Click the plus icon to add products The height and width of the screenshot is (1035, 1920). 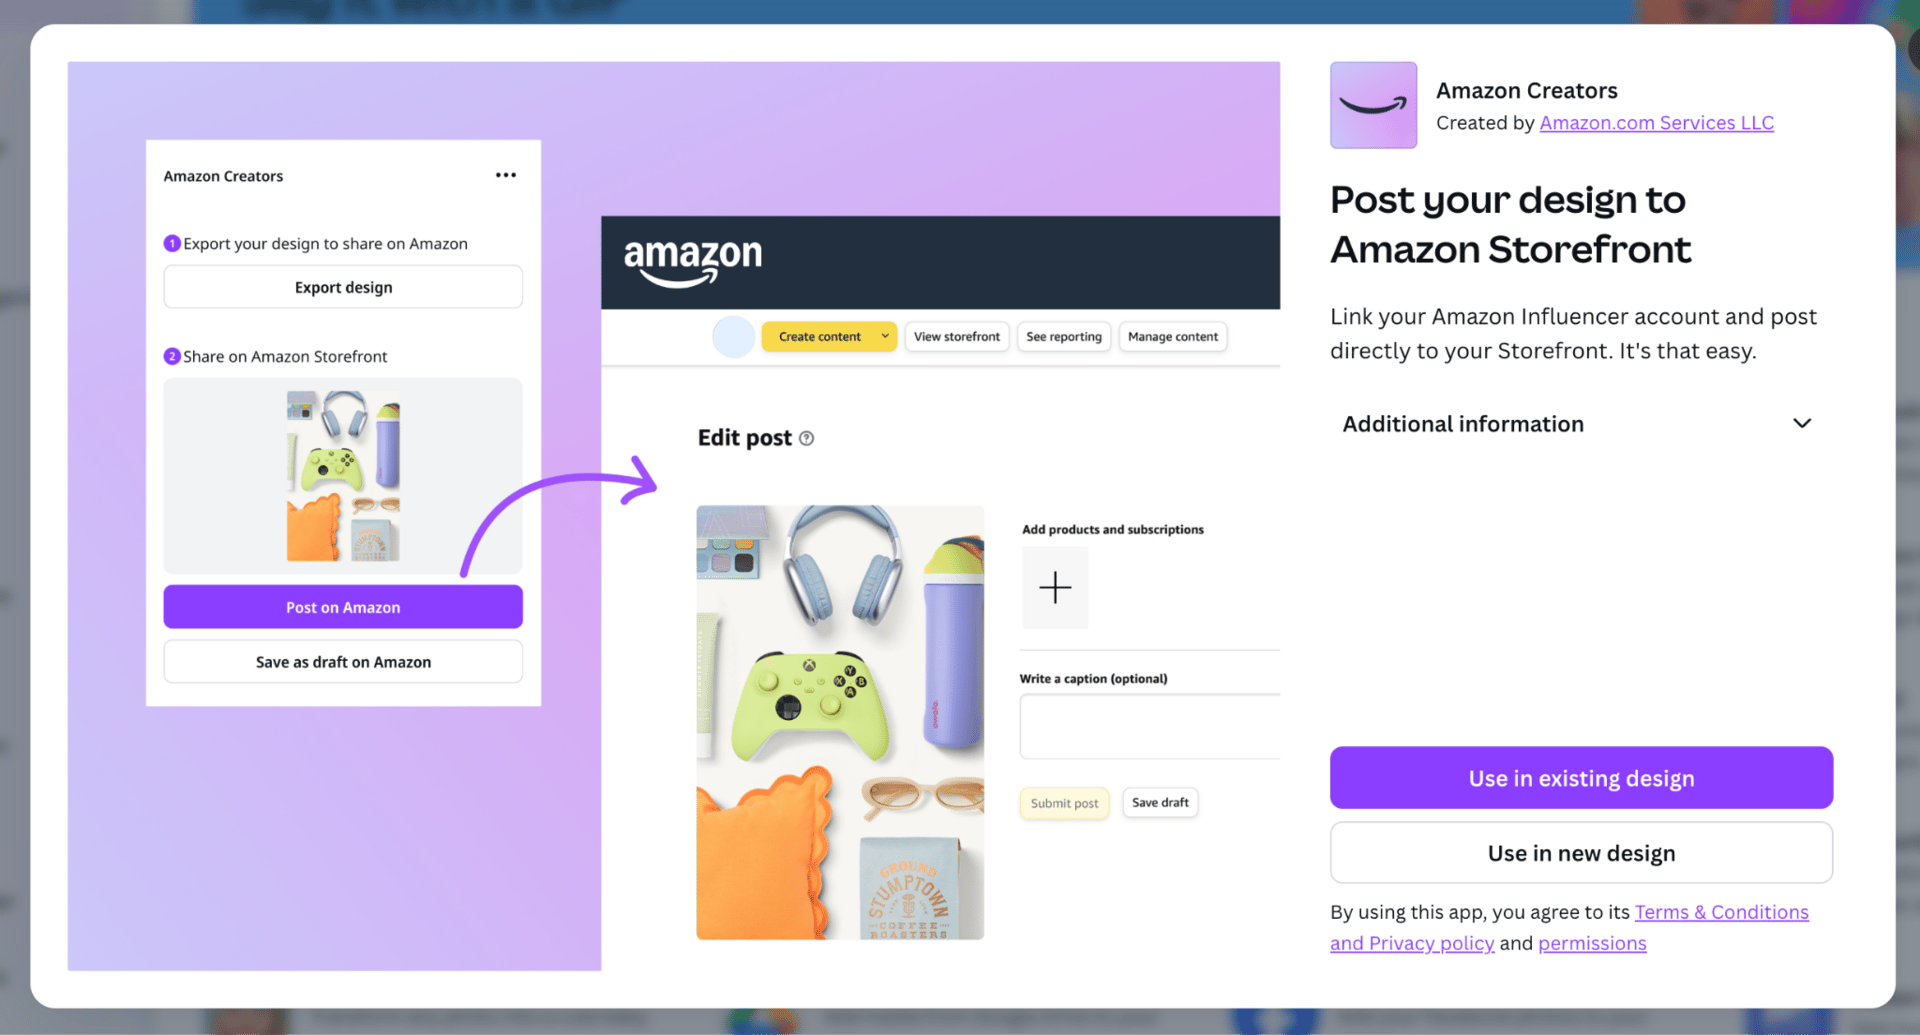[x=1055, y=587]
